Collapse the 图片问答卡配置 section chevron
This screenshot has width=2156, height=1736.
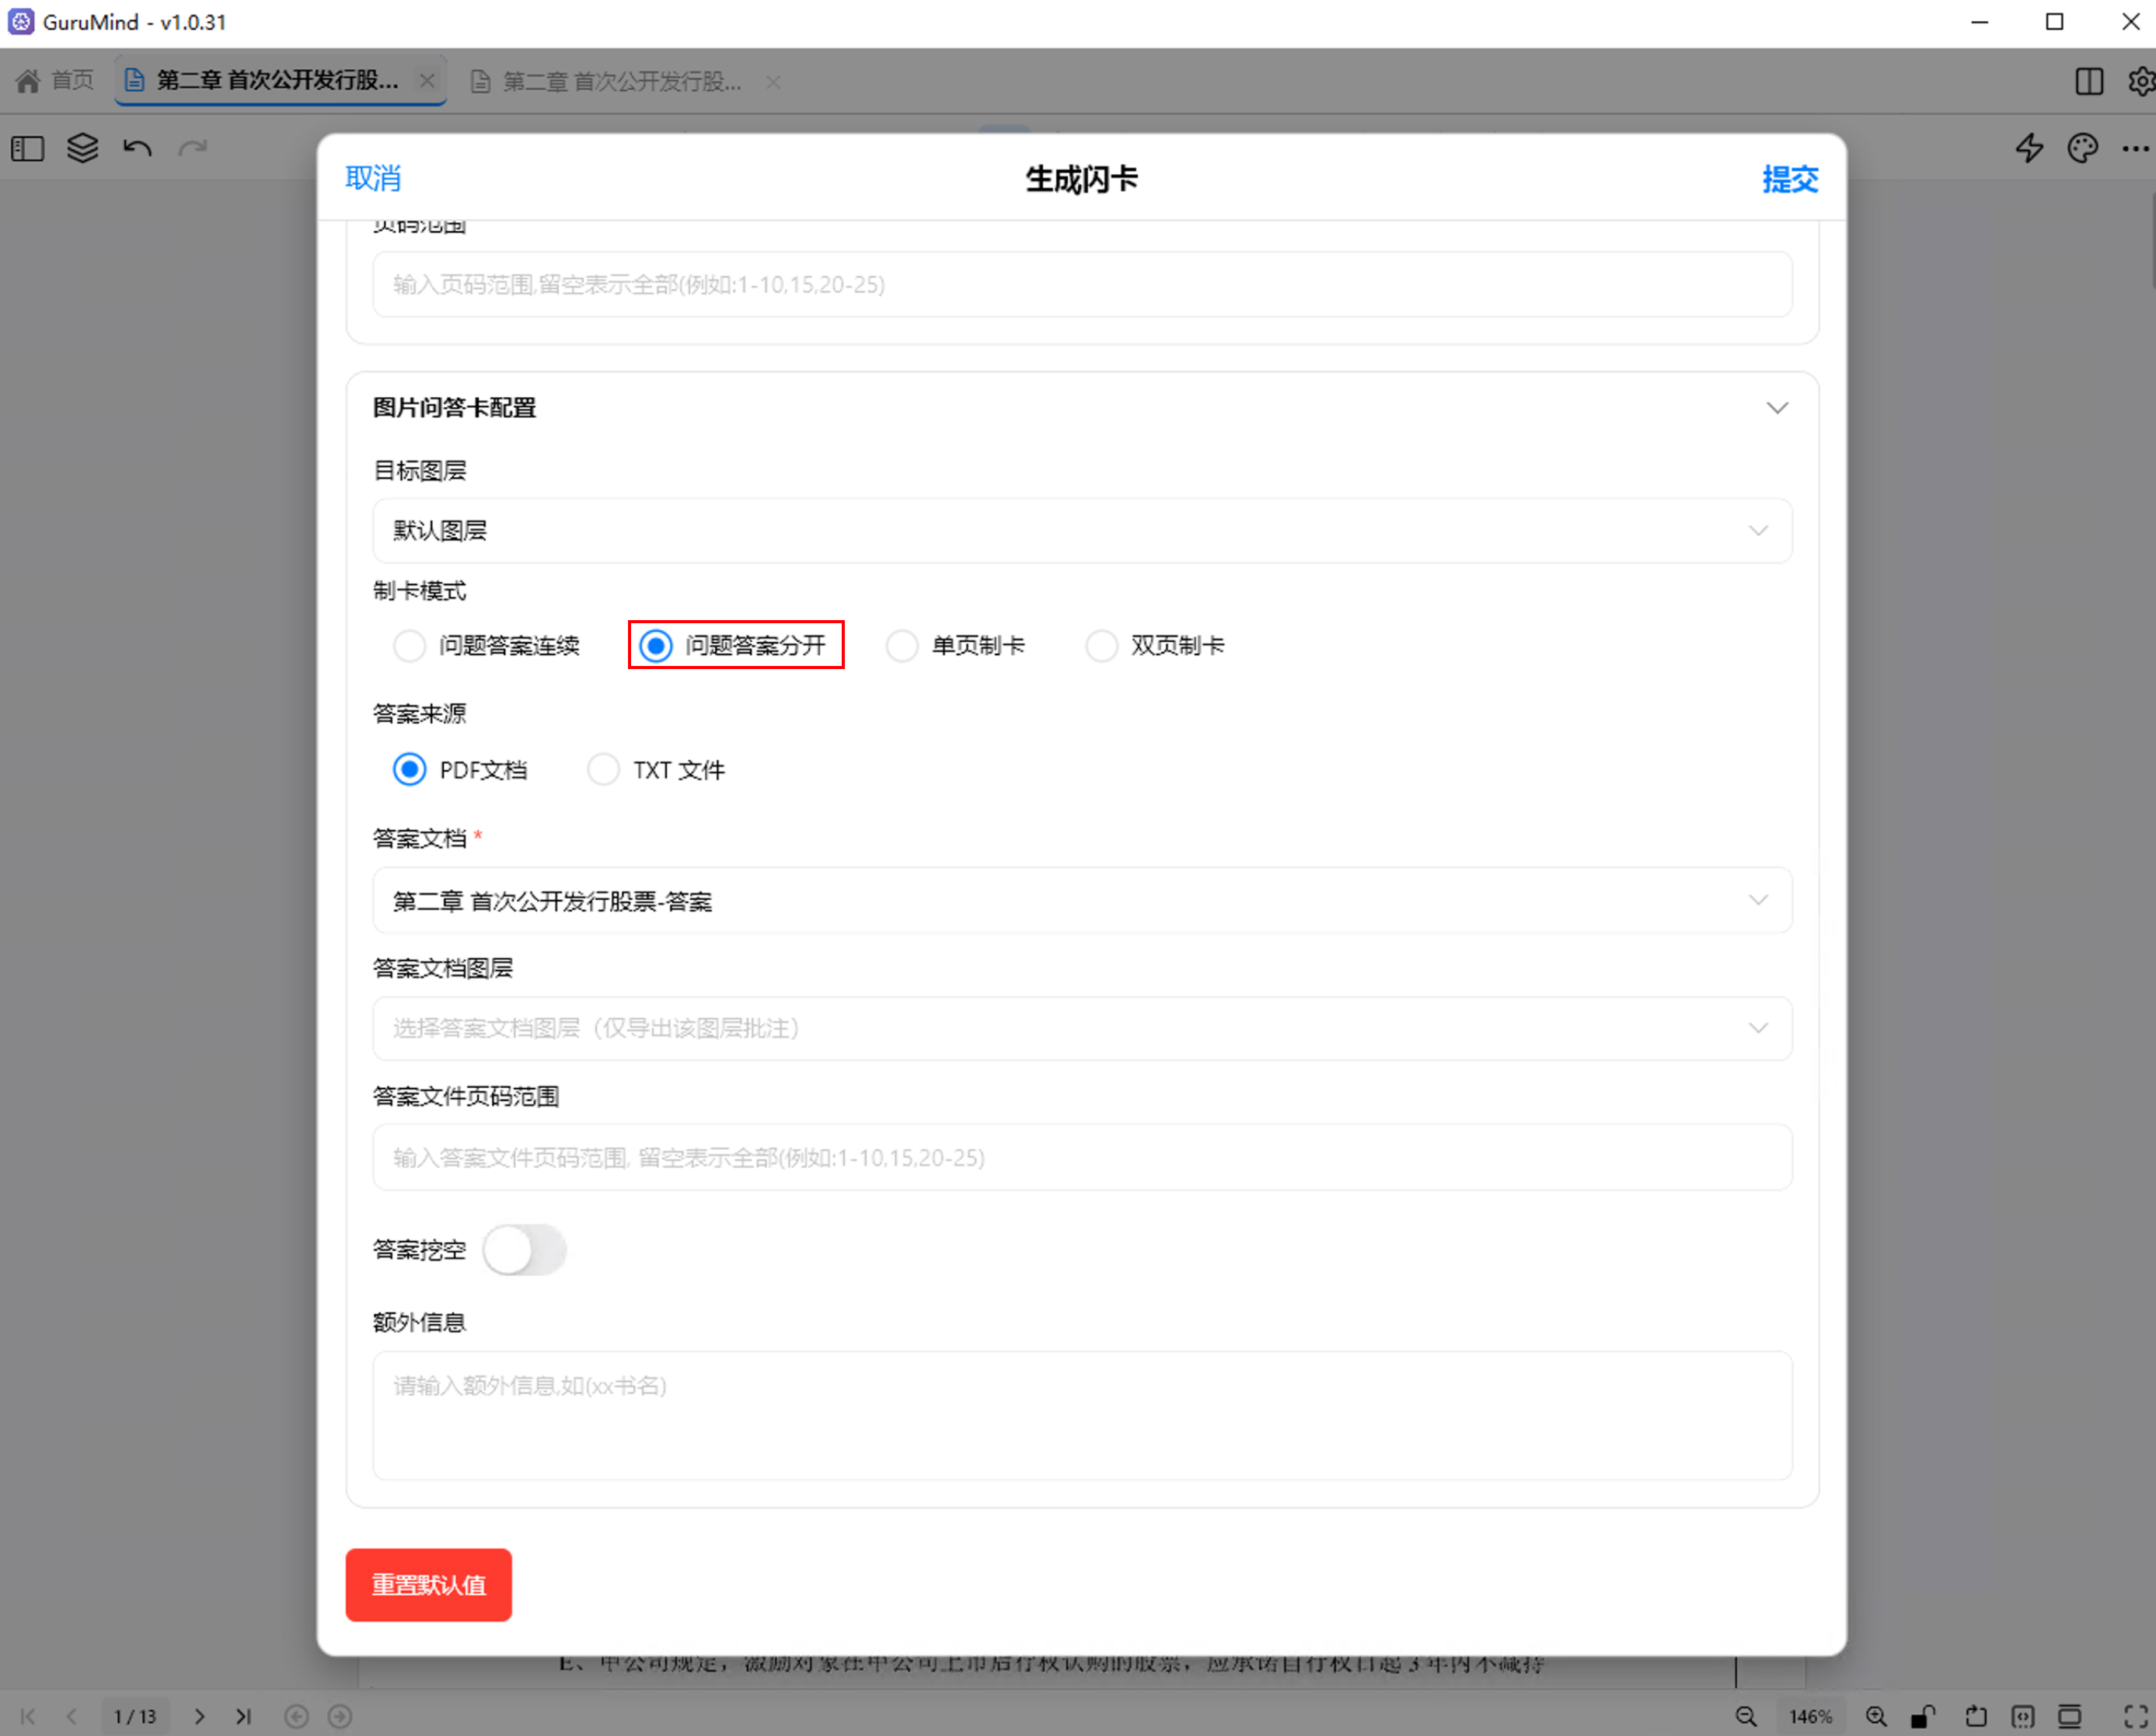1776,408
